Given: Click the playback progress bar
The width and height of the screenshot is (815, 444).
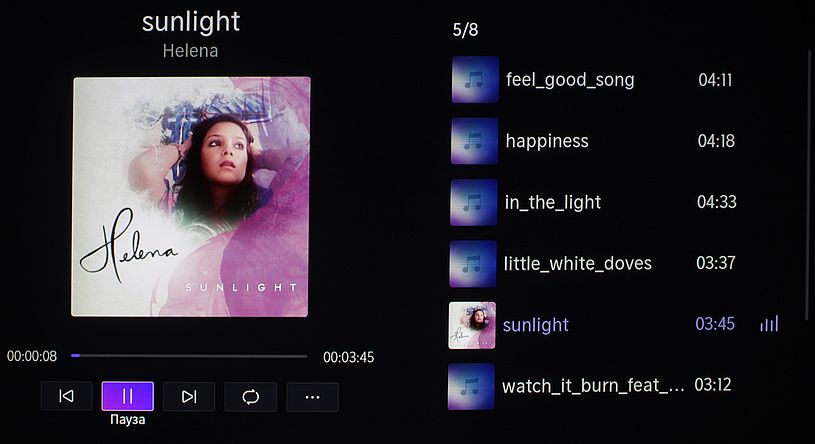Looking at the screenshot, I should (189, 356).
